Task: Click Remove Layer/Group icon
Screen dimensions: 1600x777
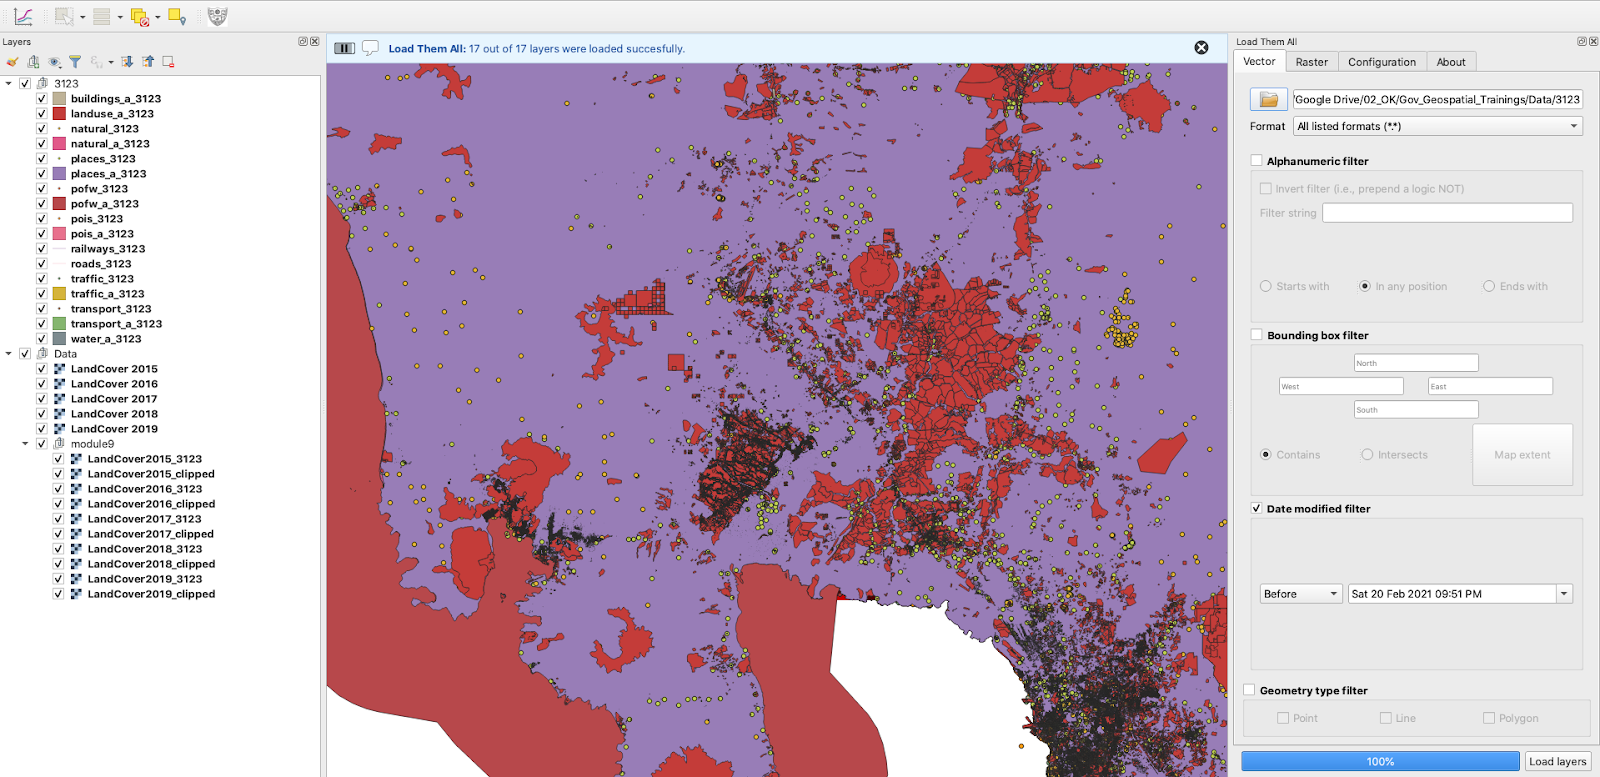Action: click(x=168, y=62)
